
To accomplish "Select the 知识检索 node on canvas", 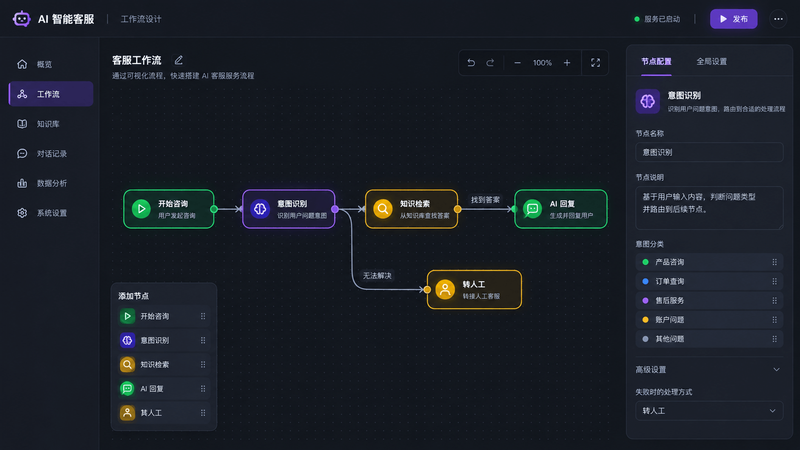I will tap(411, 209).
